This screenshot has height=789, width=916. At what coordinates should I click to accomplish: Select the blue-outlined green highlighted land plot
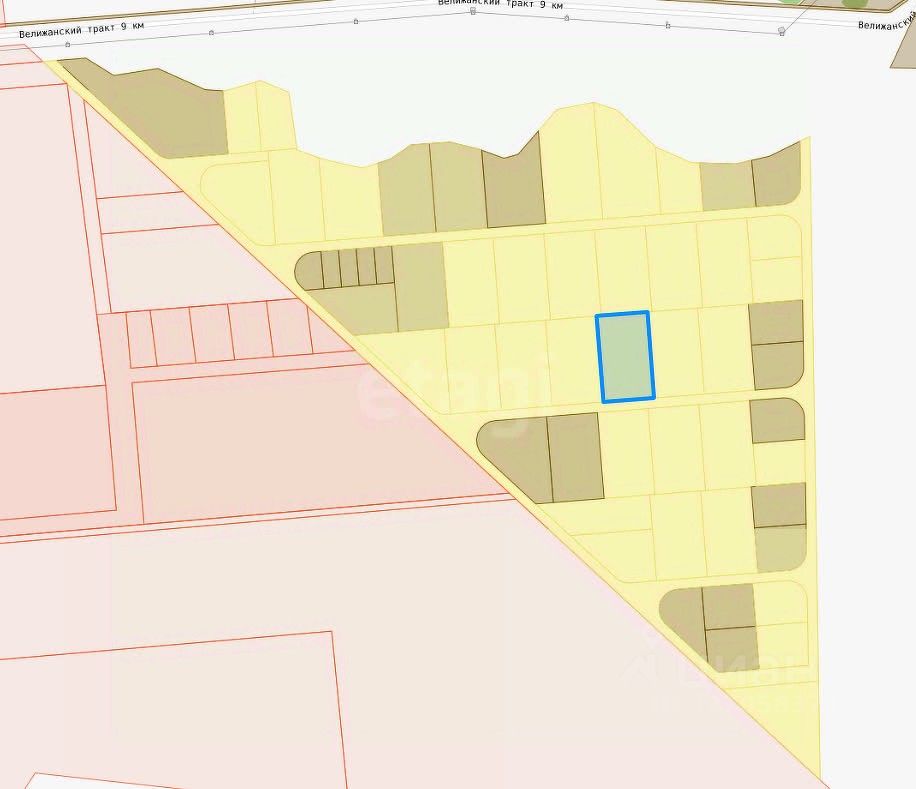tap(624, 357)
